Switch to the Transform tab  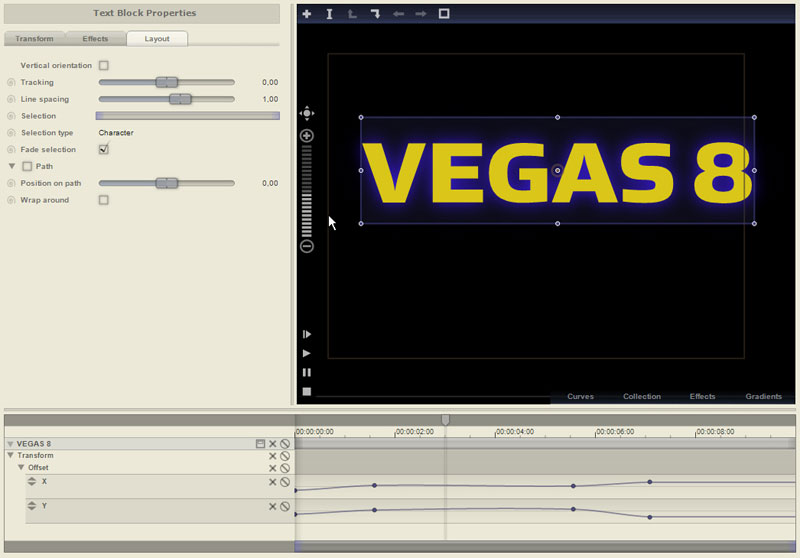point(34,39)
